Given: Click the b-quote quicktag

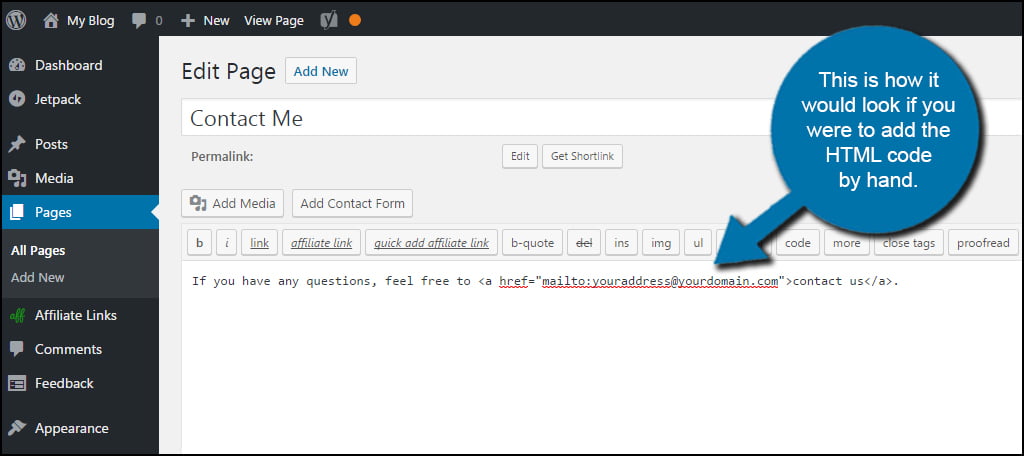Looking at the screenshot, I should click(532, 243).
